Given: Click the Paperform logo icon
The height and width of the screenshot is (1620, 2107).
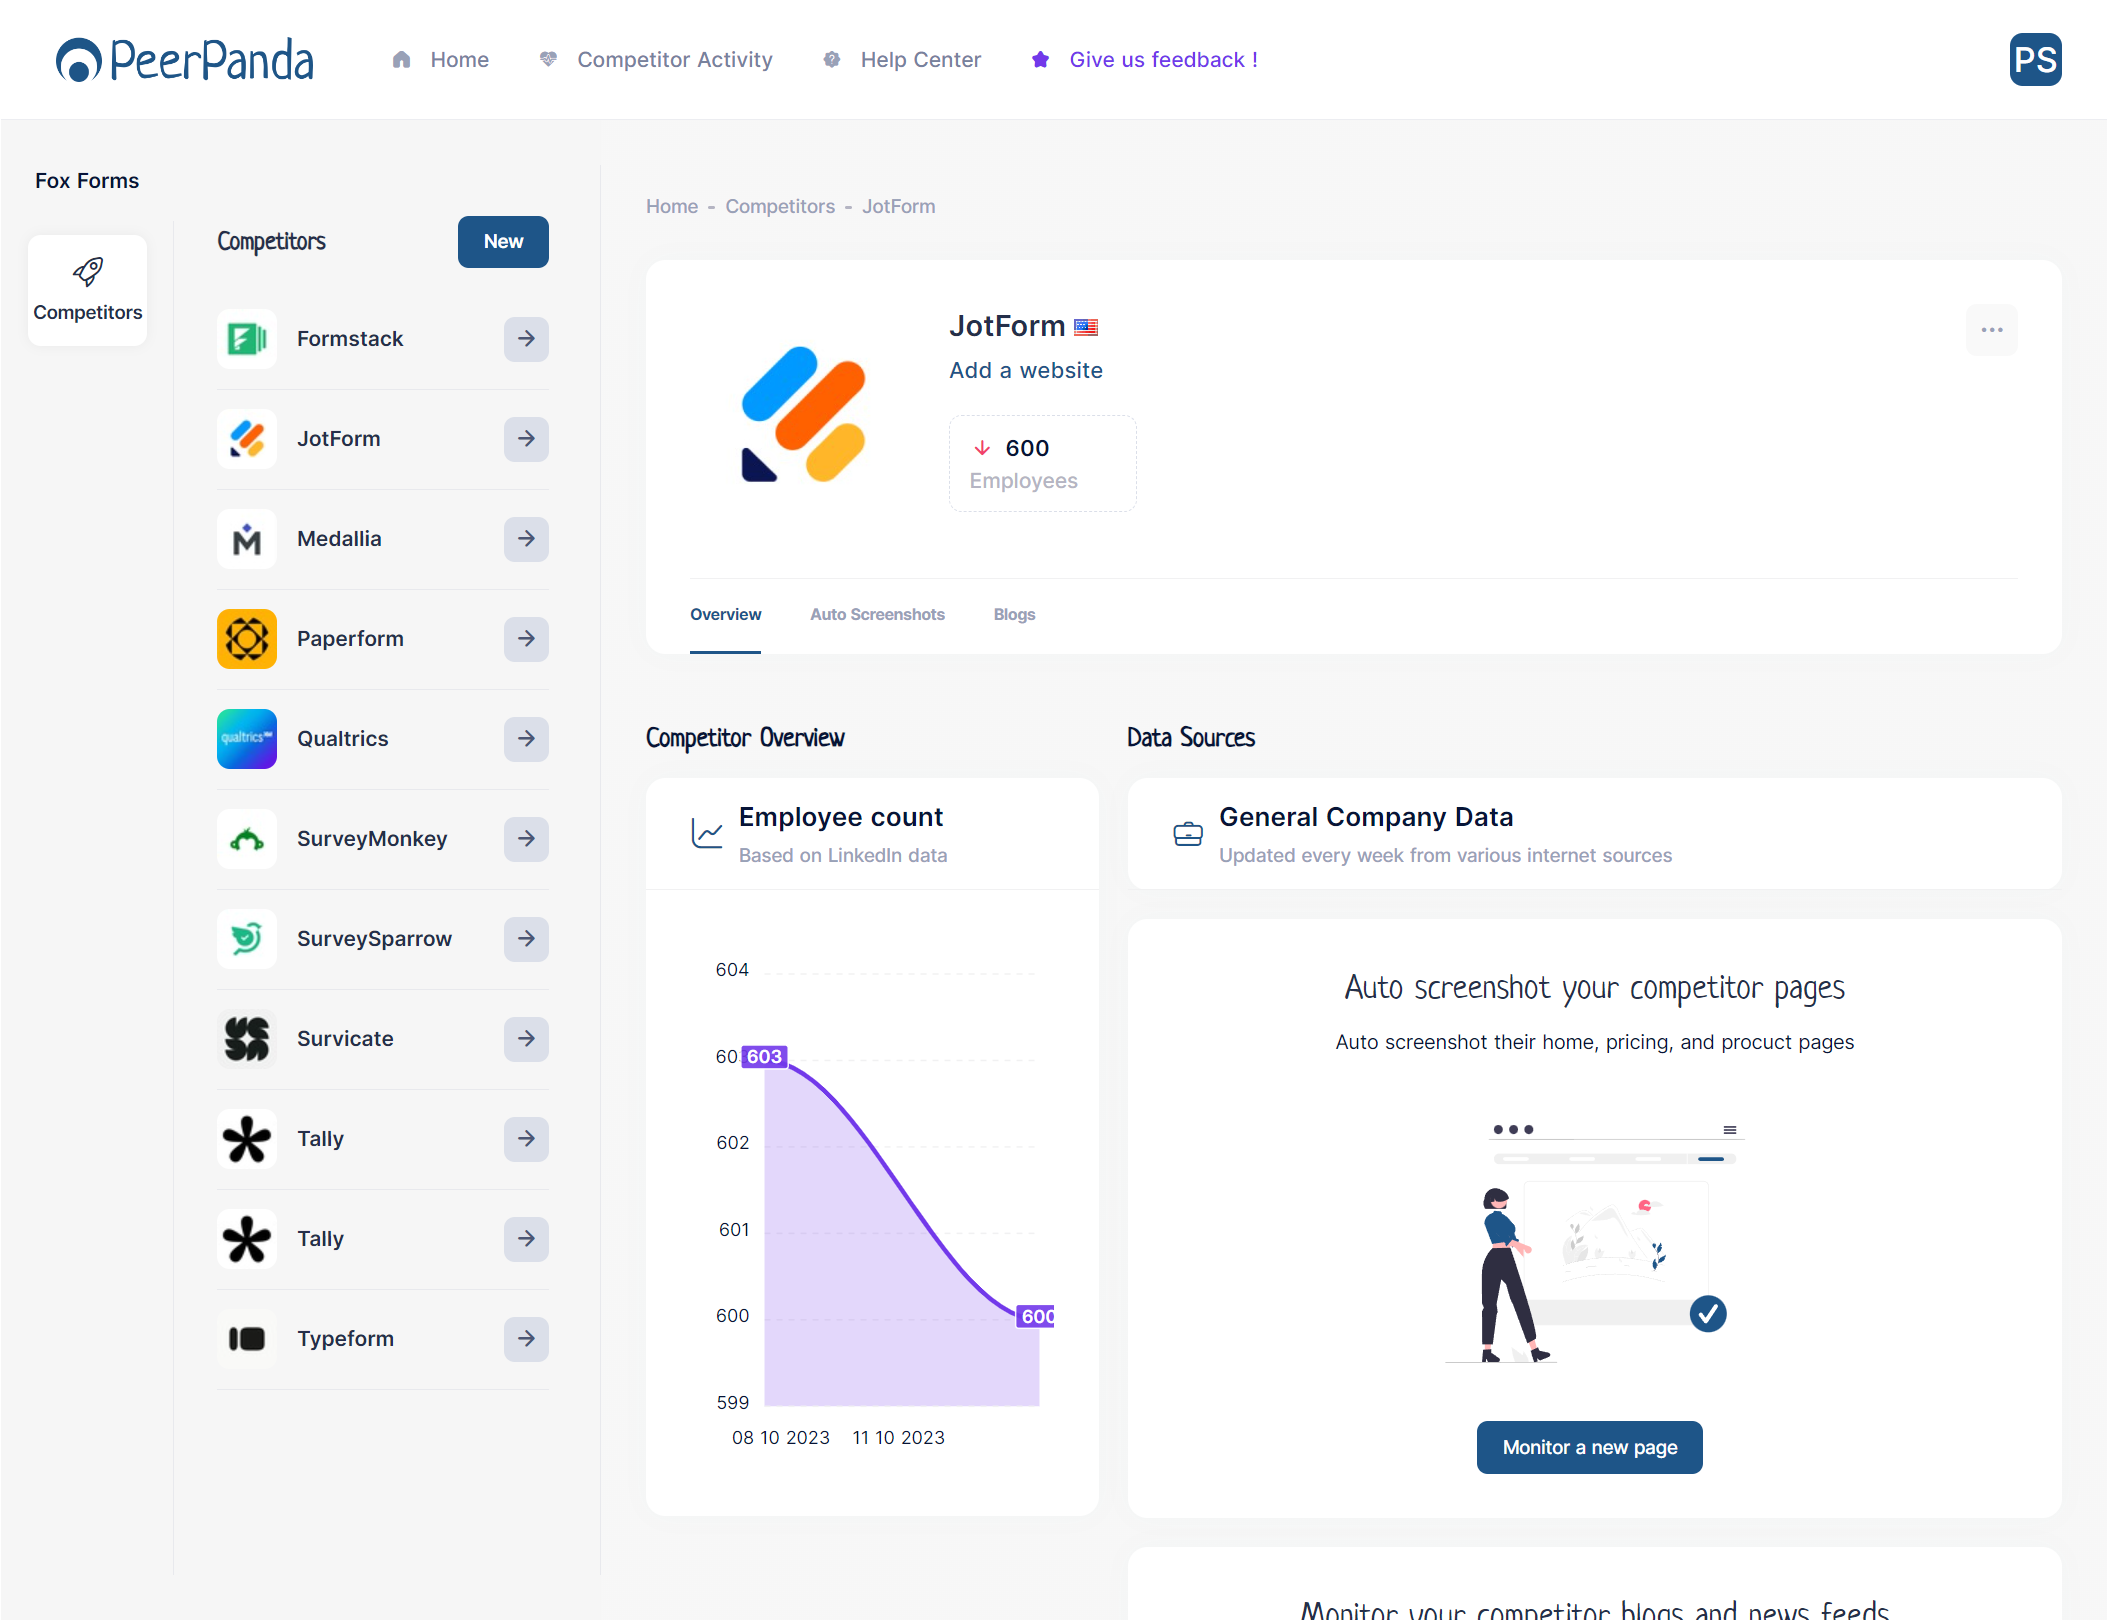Looking at the screenshot, I should pos(247,639).
